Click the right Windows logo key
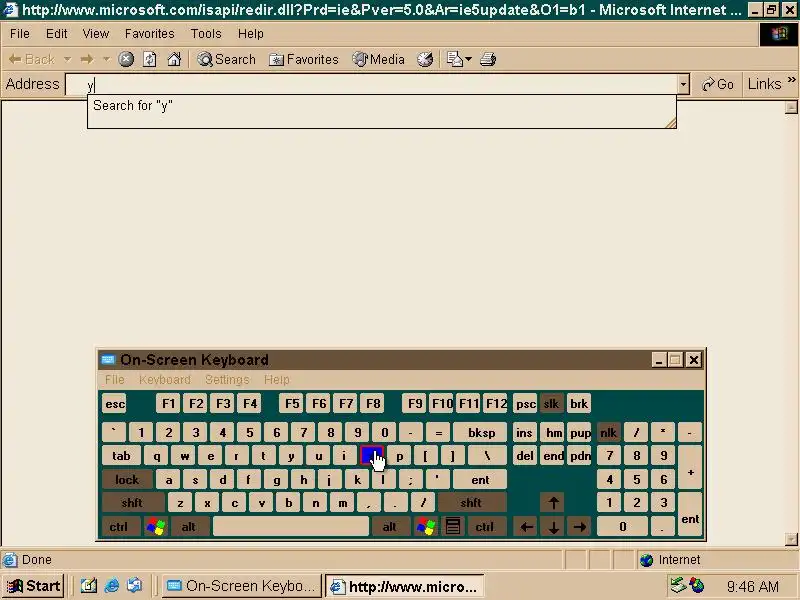 pos(426,527)
